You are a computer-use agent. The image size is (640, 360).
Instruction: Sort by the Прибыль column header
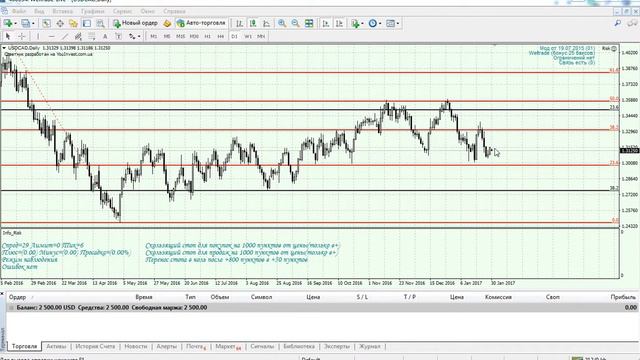623,297
